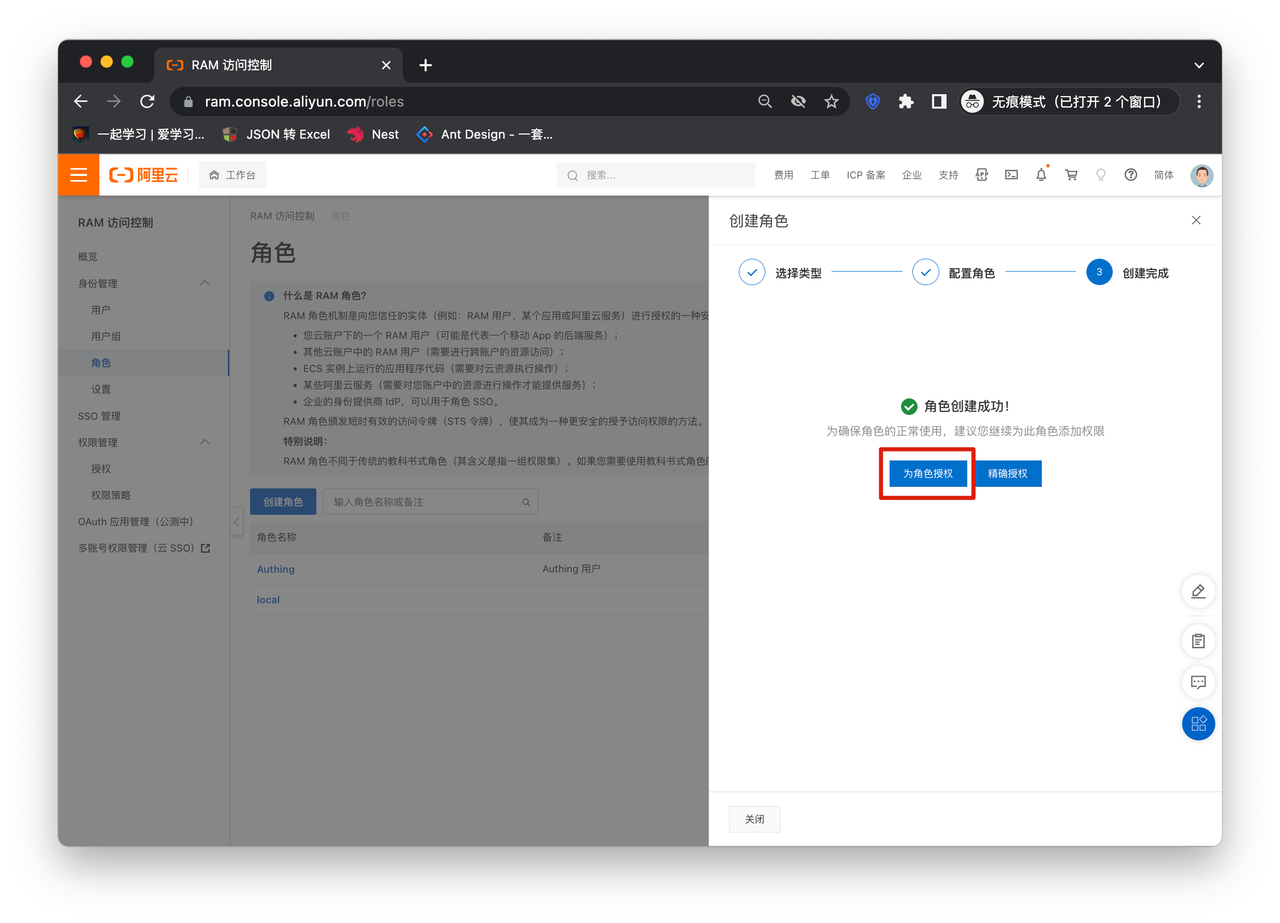Open 企业 in the top bar
Viewport: 1280px width, 923px height.
[x=912, y=175]
